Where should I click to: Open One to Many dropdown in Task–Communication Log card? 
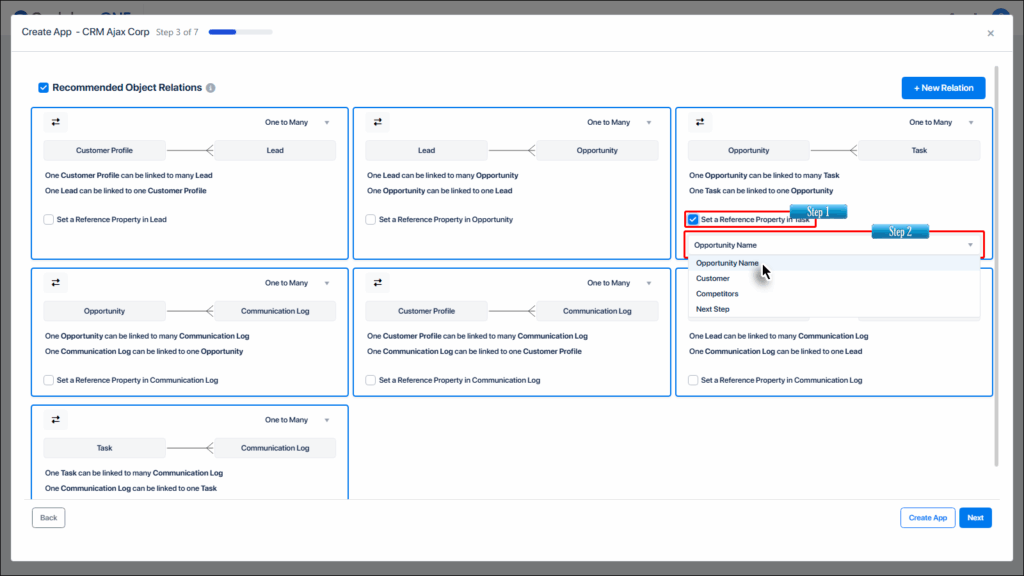pyautogui.click(x=297, y=420)
